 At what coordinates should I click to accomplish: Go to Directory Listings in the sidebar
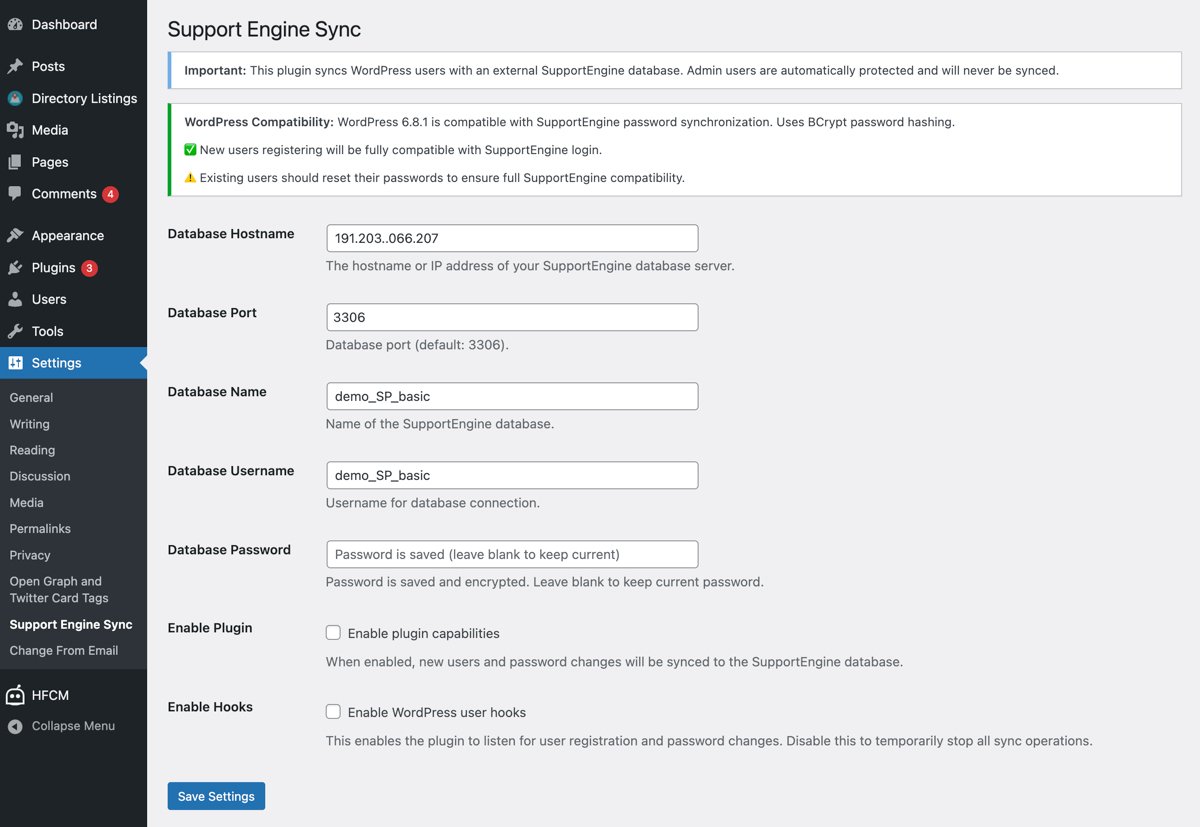point(73,98)
